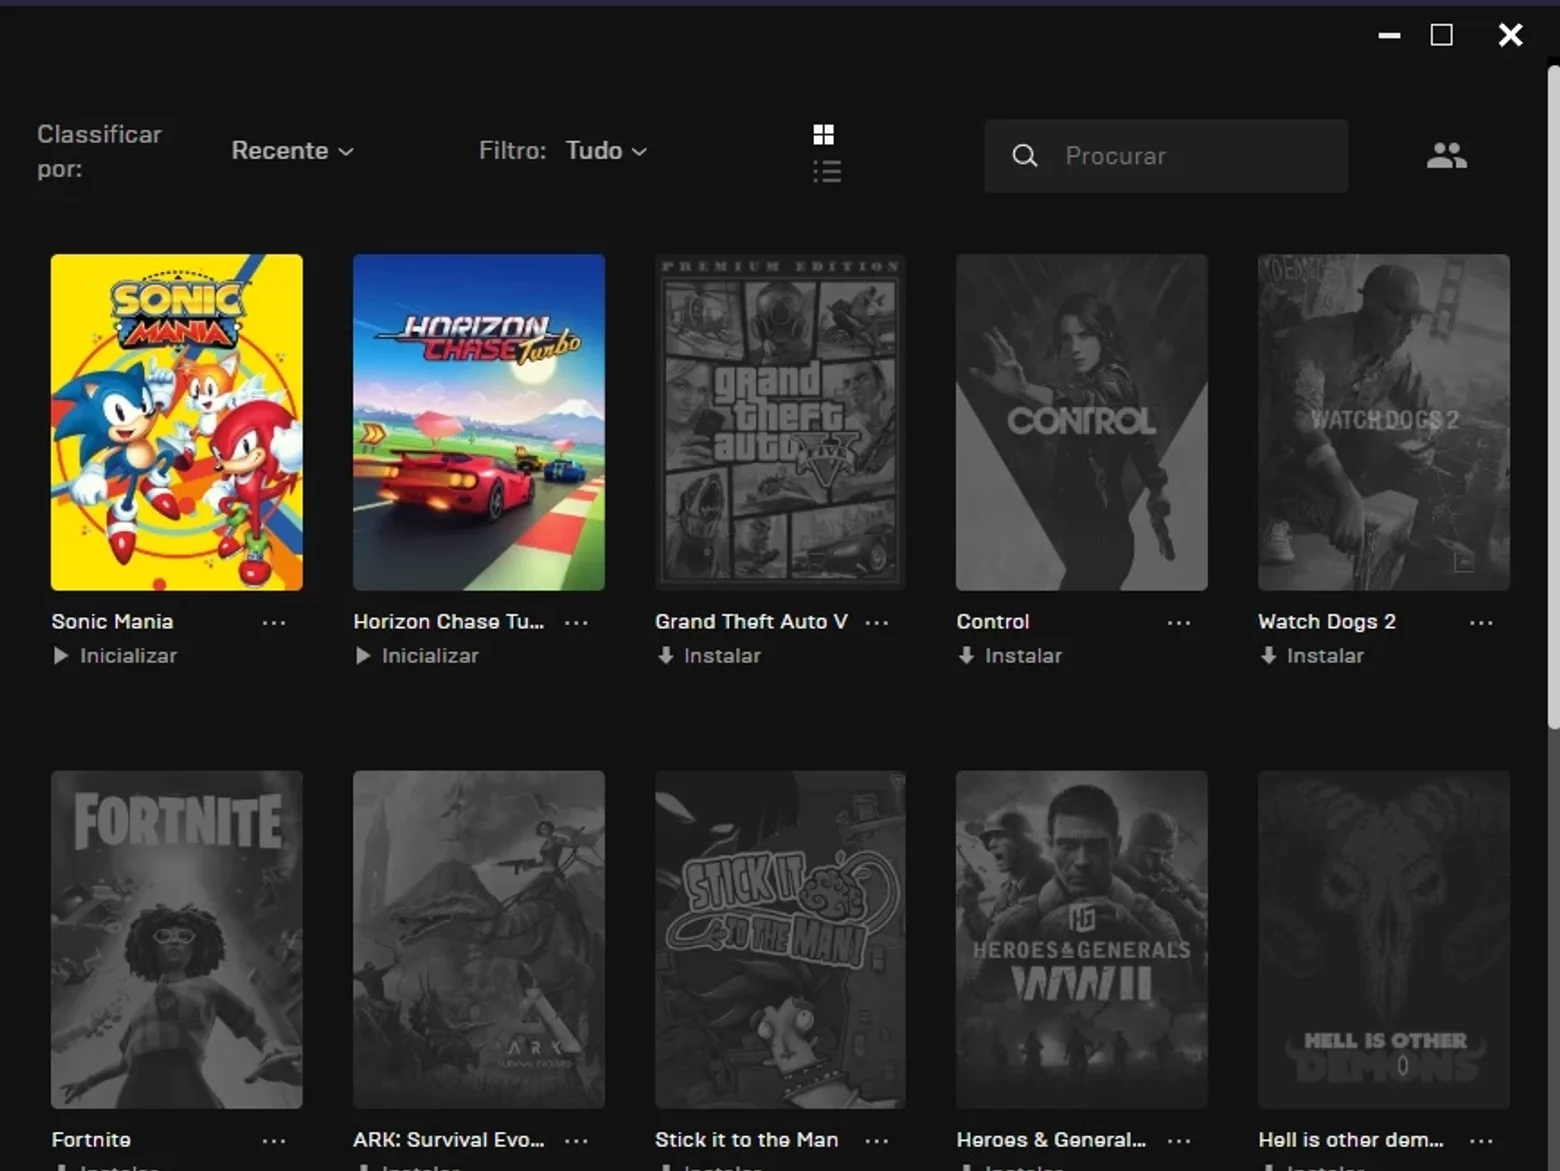Select the Control cover art

[1082, 422]
